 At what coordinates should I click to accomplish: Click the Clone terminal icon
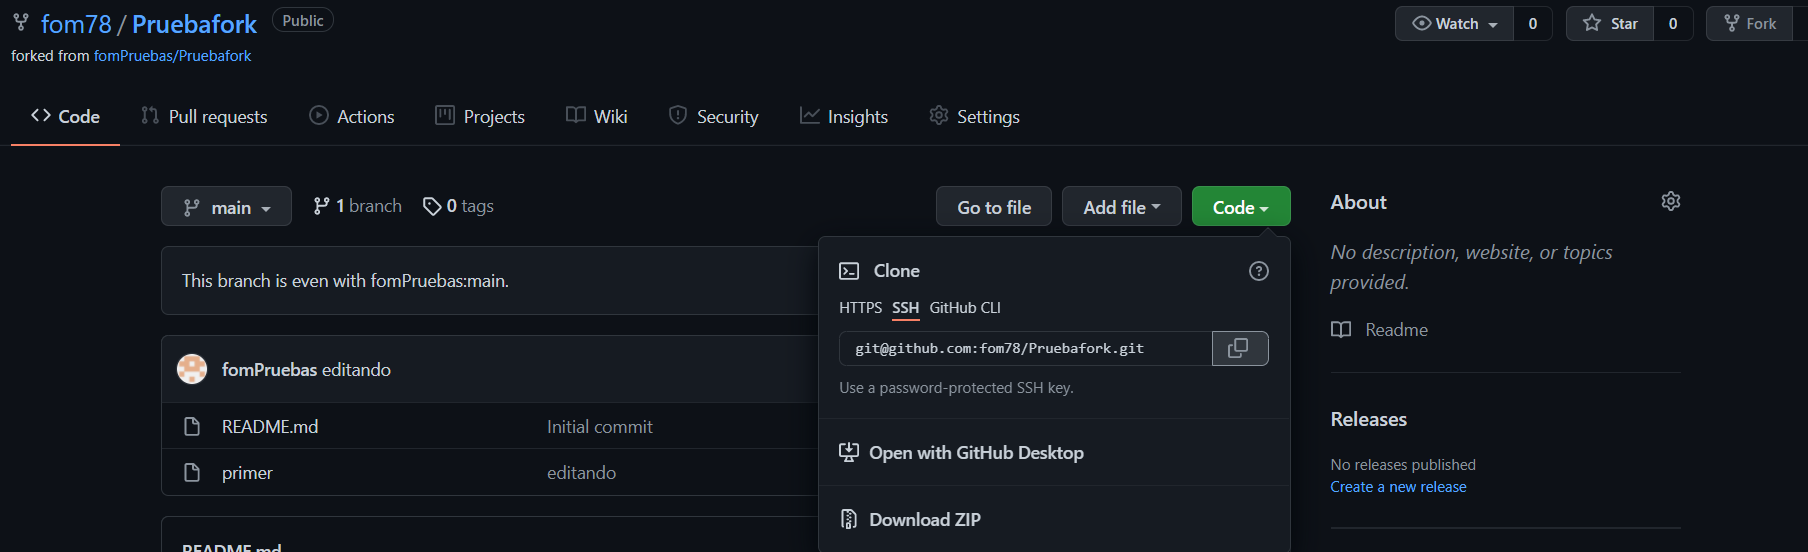pos(849,271)
